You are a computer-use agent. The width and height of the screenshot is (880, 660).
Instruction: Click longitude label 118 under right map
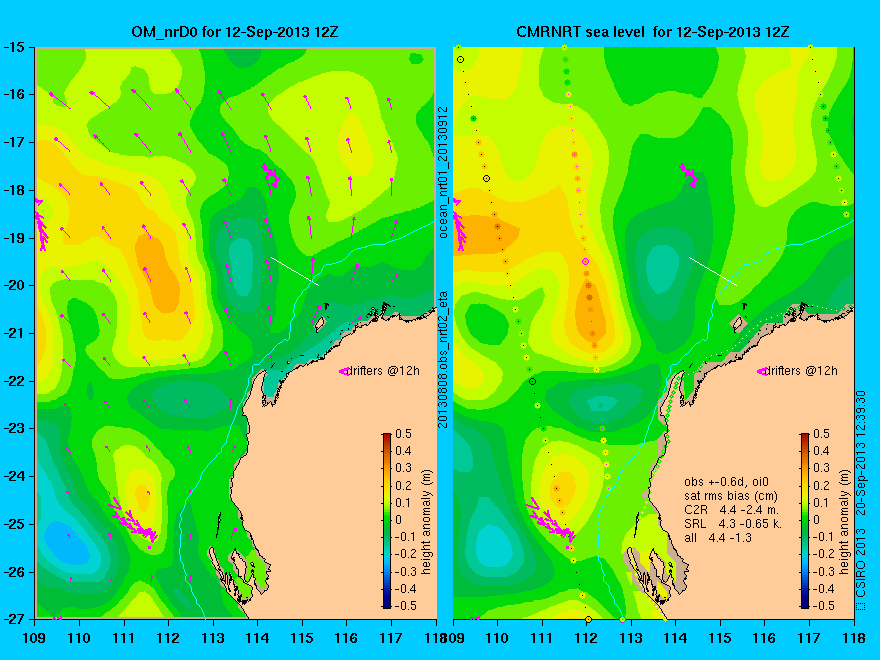(x=854, y=638)
